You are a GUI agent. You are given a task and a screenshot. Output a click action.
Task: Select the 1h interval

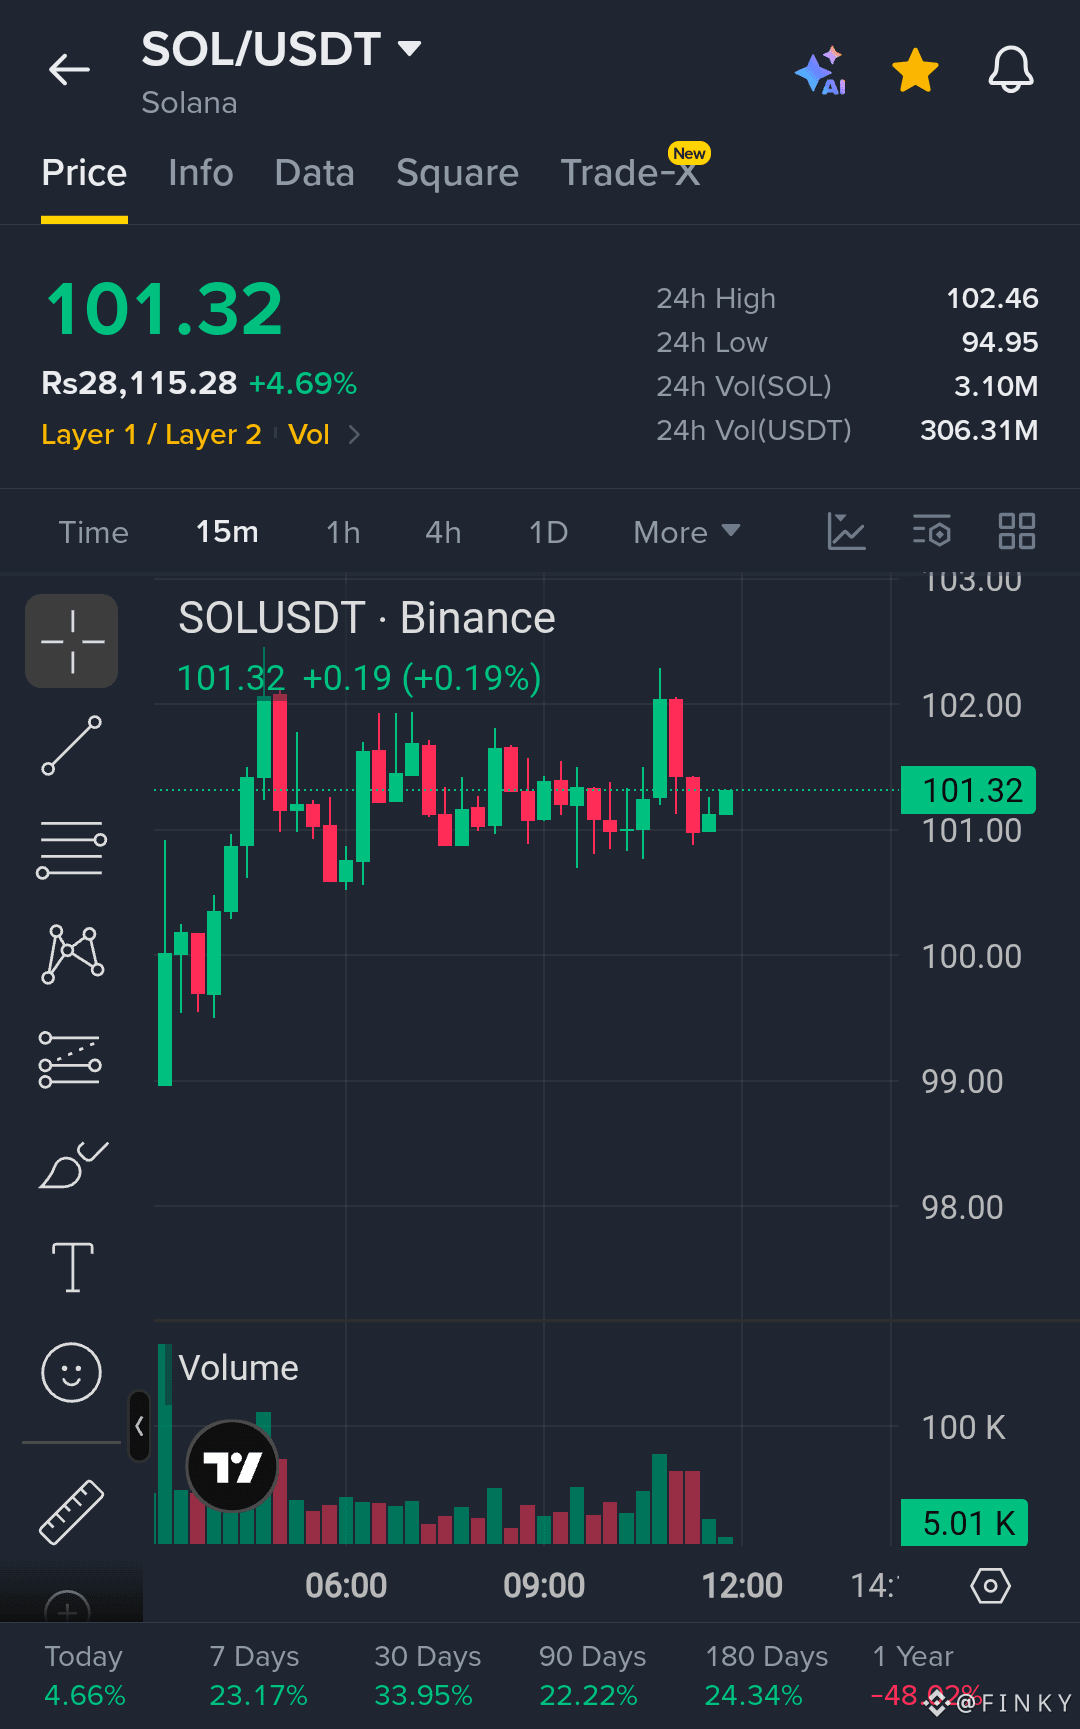(x=343, y=532)
